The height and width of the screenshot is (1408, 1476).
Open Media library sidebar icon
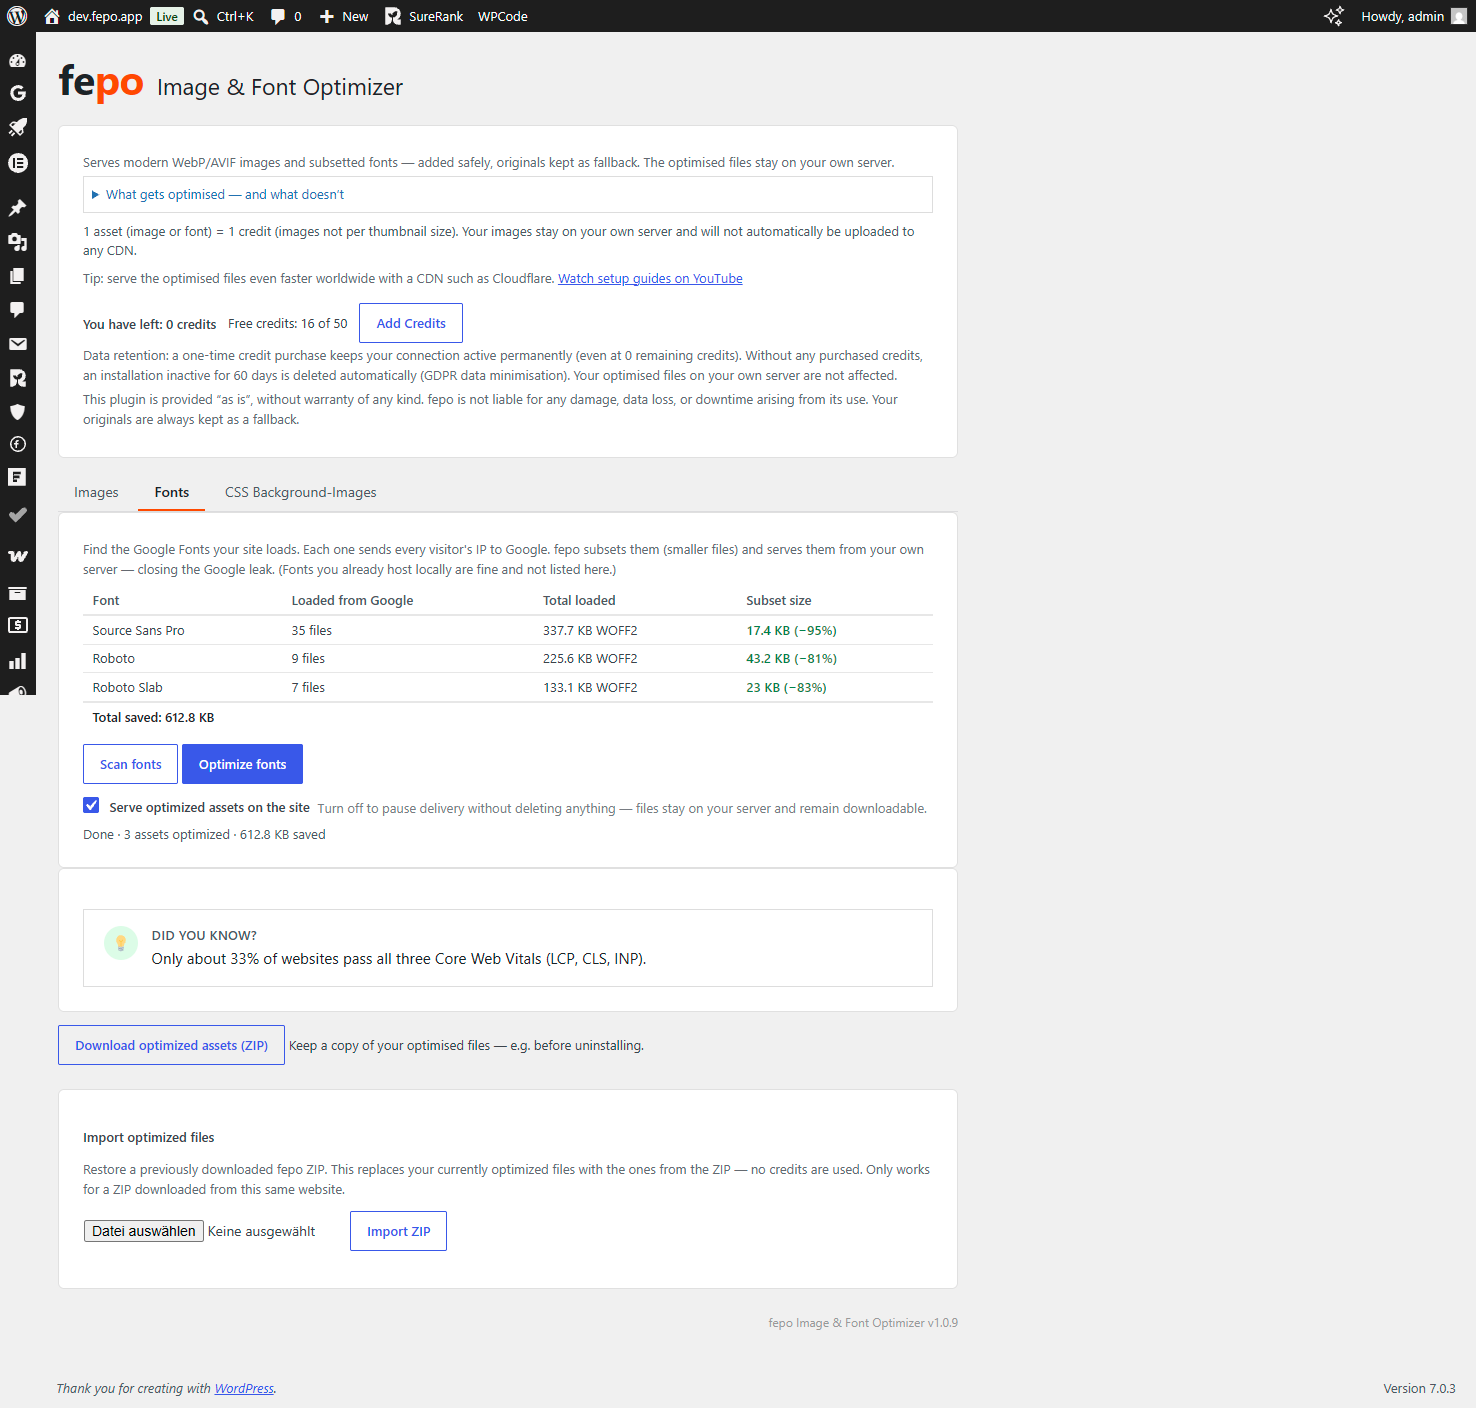click(17, 242)
